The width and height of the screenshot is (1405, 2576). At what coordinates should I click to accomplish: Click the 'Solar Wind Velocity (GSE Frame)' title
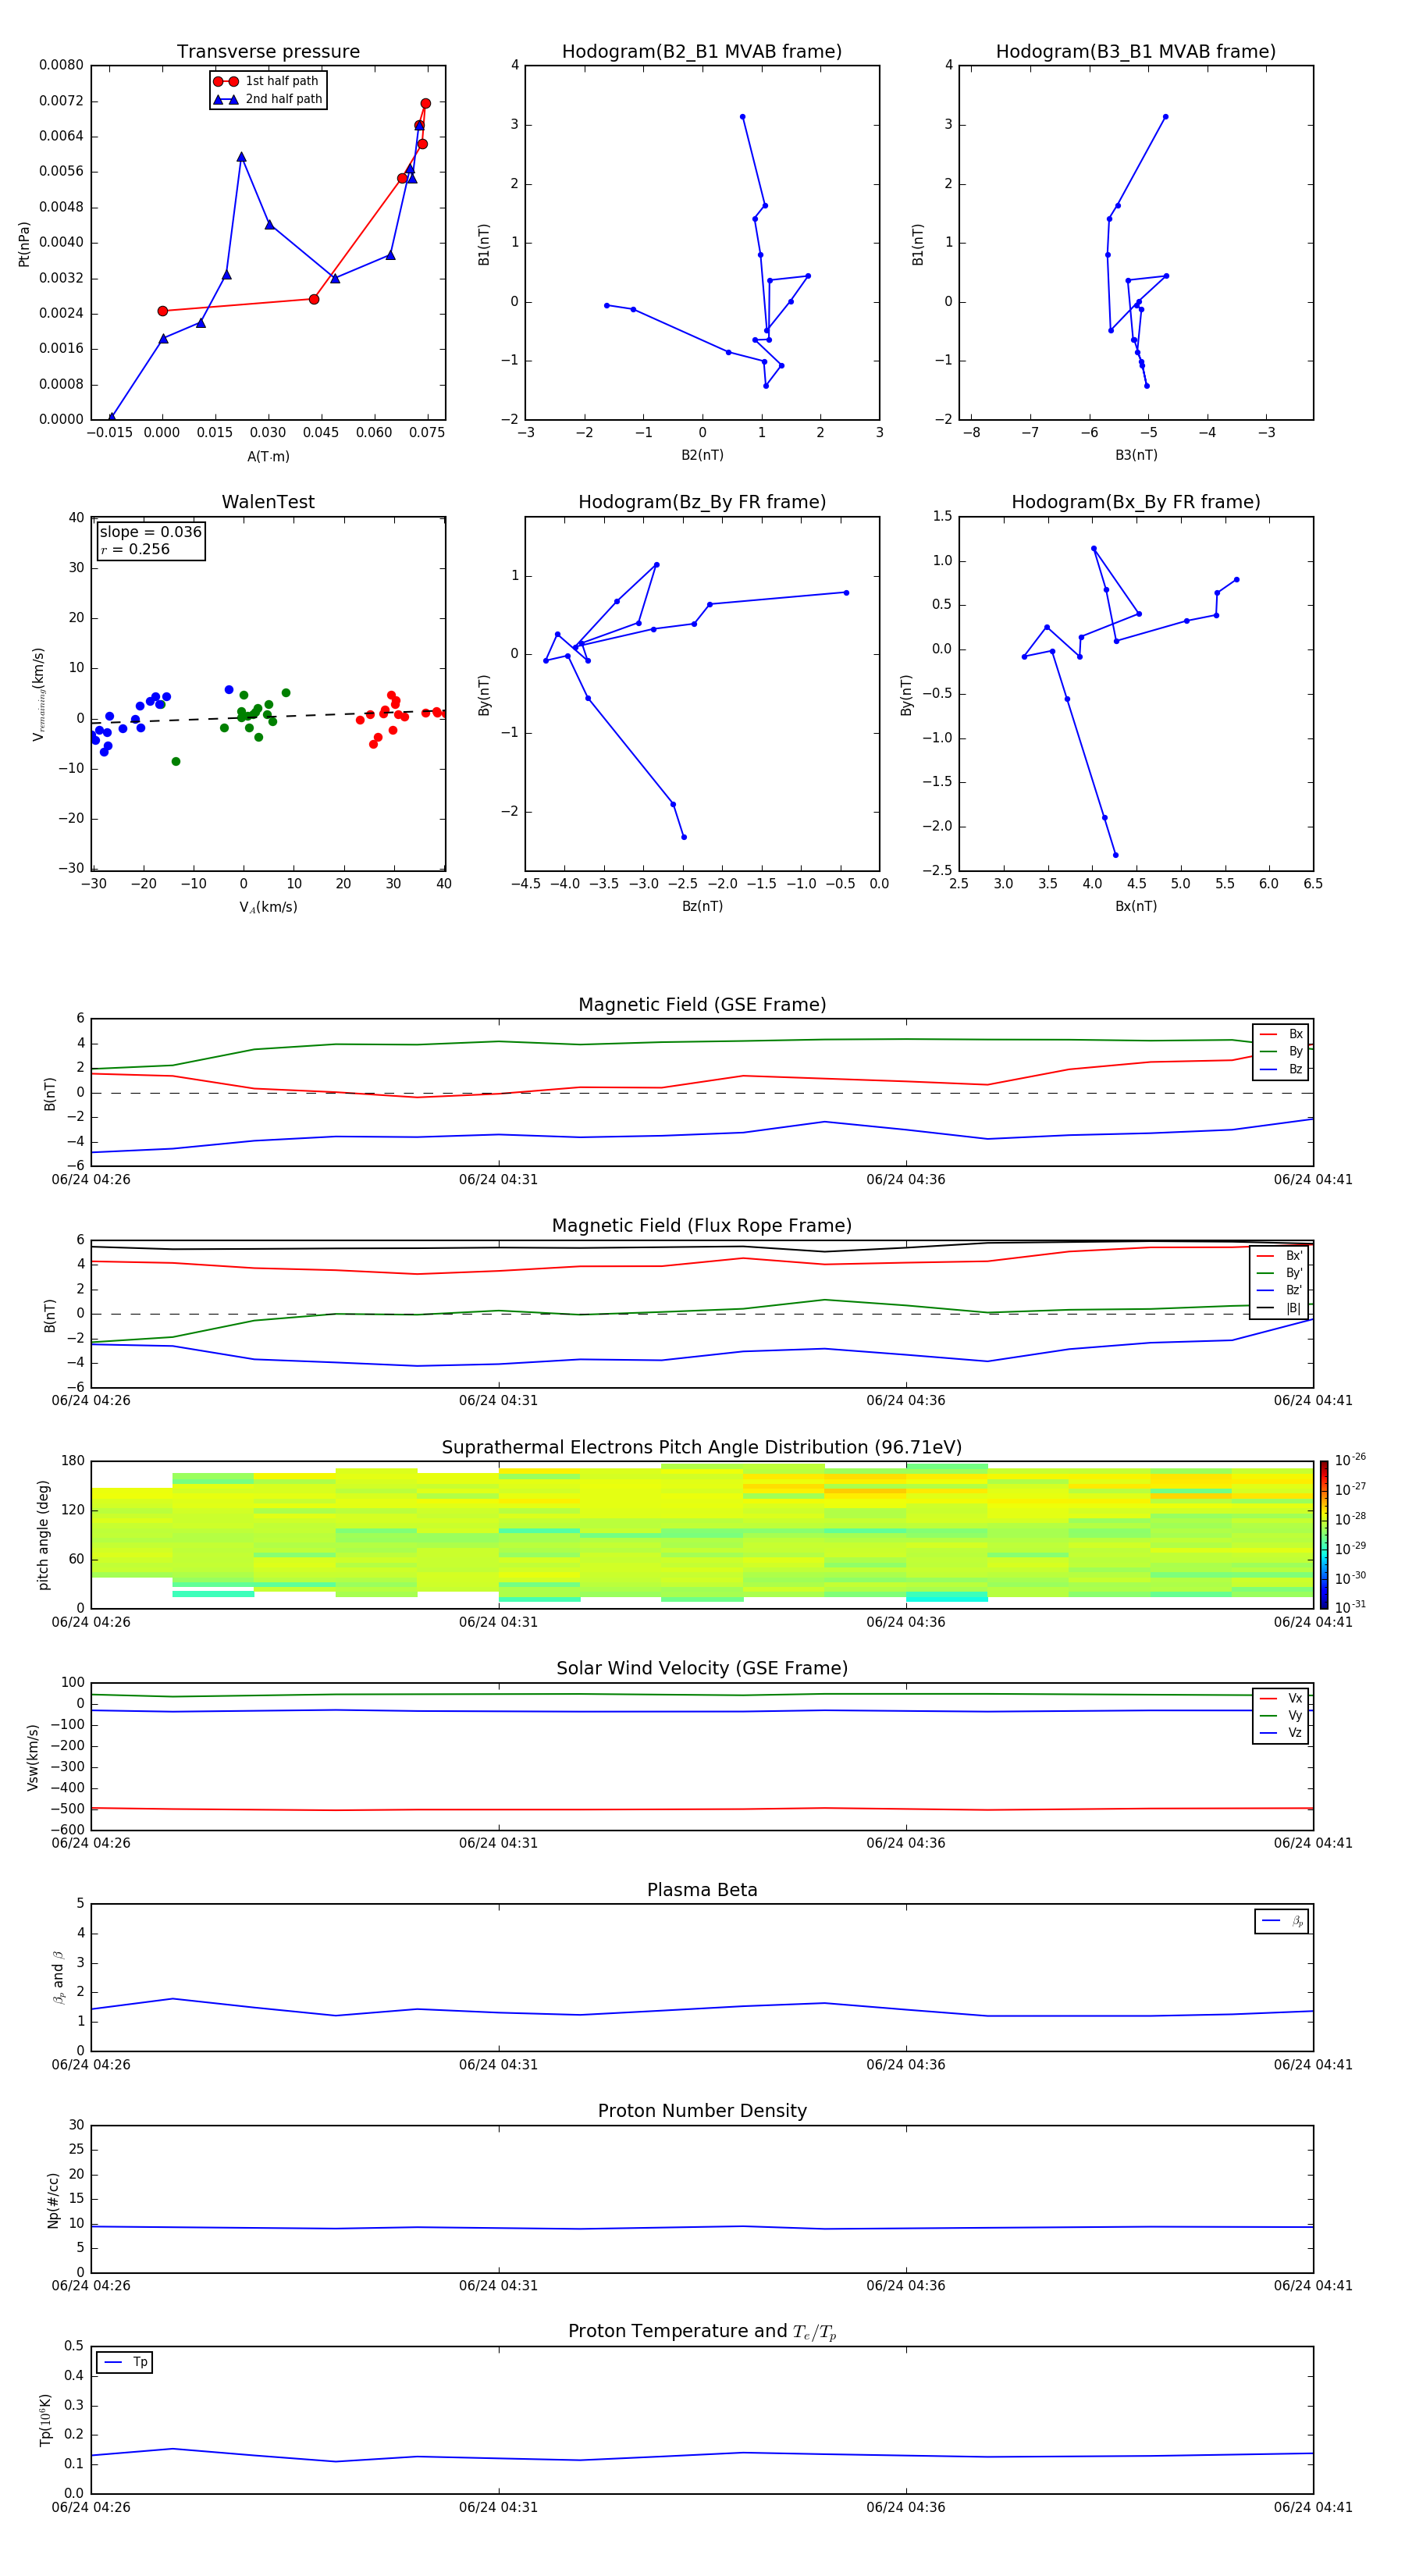[x=701, y=1668]
